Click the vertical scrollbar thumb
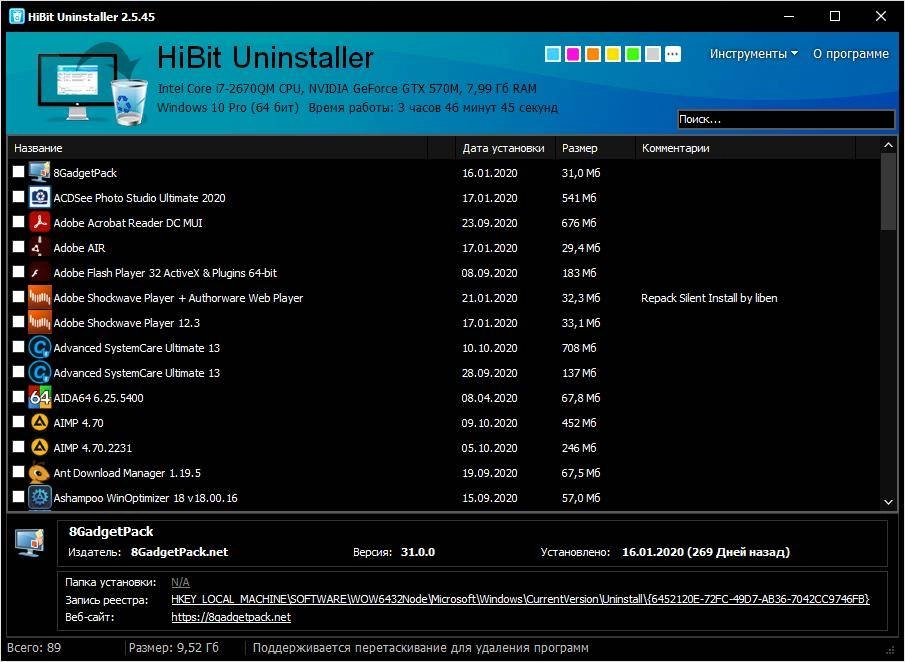Screen dimensions: 905x662 pyautogui.click(x=888, y=192)
